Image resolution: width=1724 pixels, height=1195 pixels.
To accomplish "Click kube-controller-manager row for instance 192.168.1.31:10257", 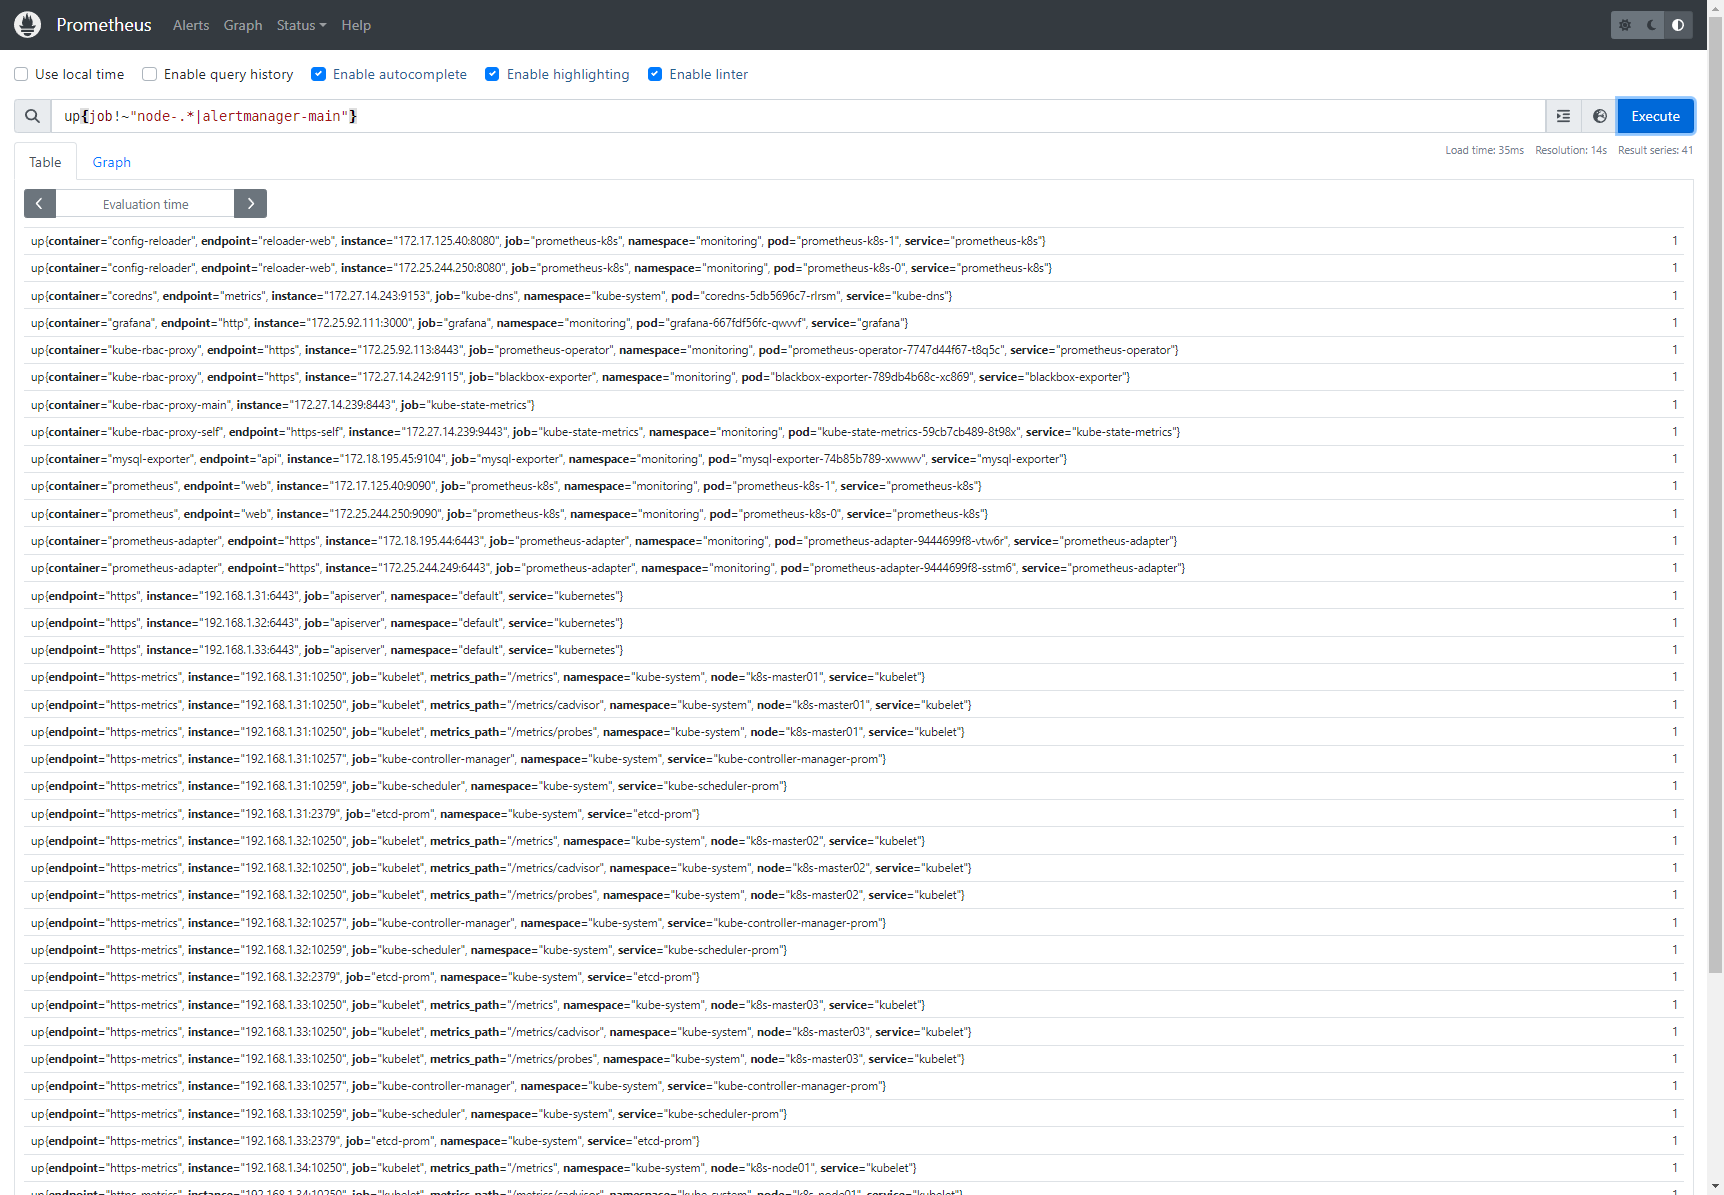I will [x=854, y=759].
